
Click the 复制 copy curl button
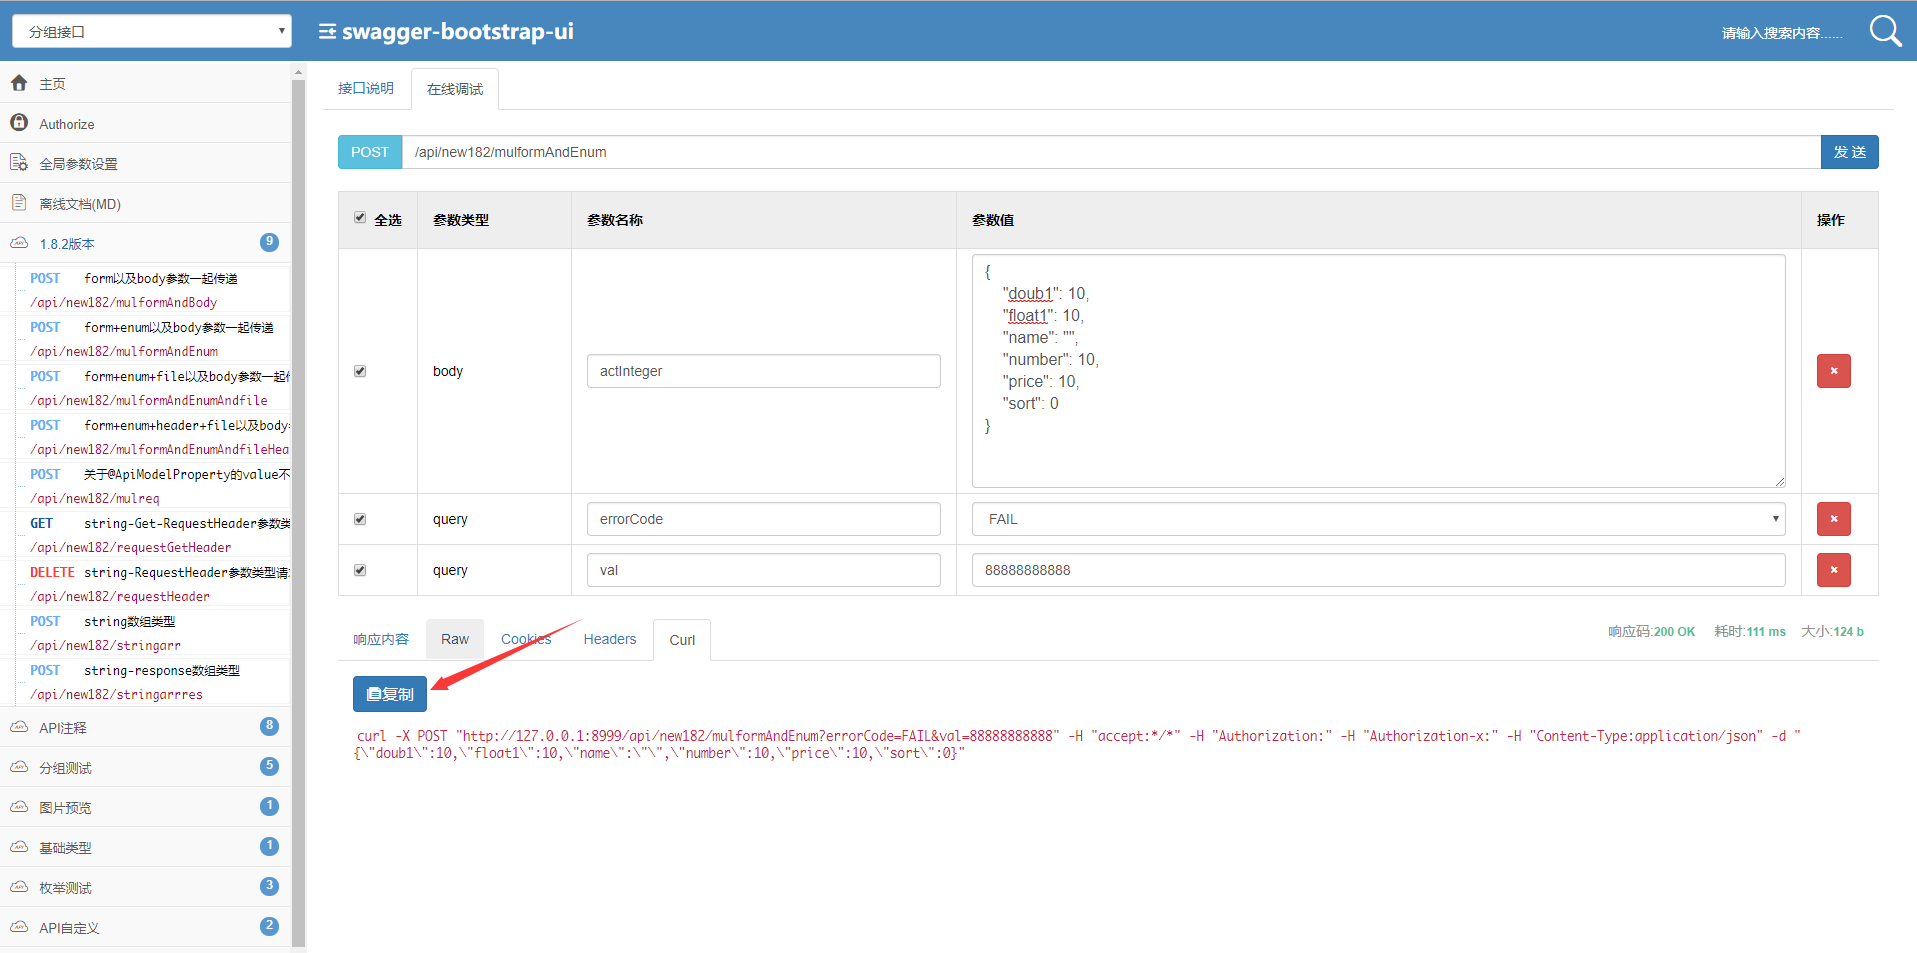tap(390, 694)
